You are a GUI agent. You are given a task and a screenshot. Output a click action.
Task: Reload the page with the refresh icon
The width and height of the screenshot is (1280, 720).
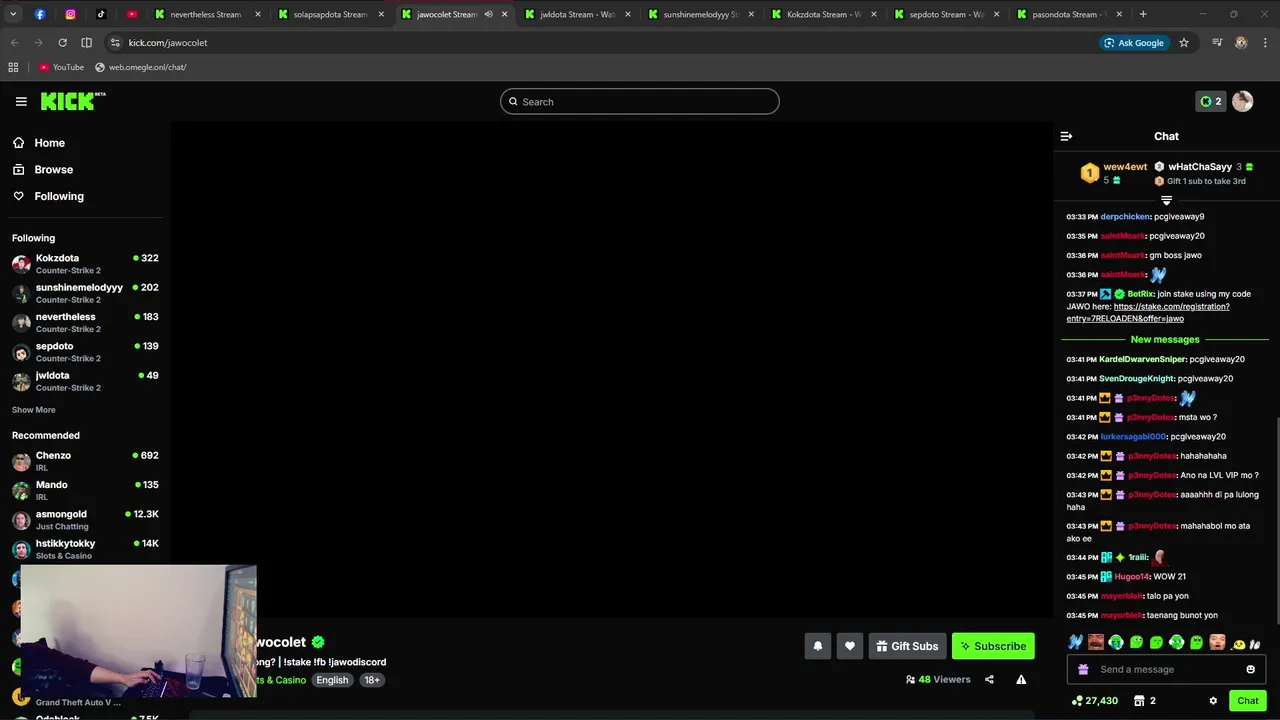pos(62,43)
